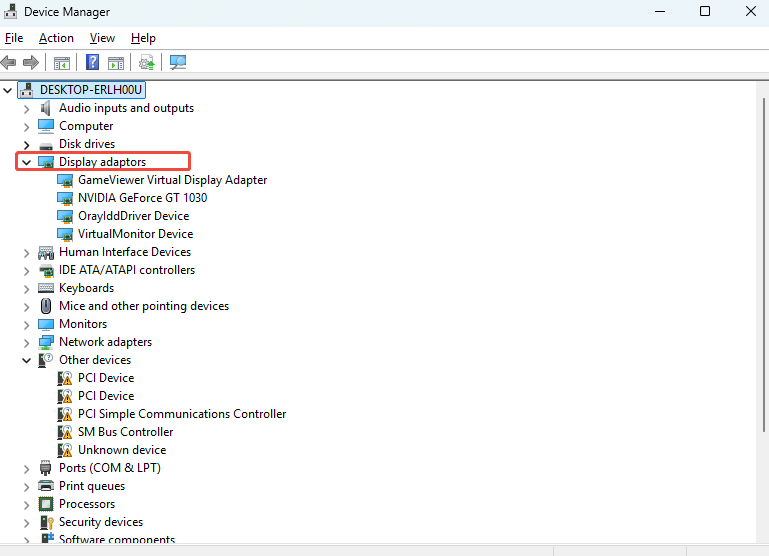
Task: Open the View menu
Action: tap(102, 38)
